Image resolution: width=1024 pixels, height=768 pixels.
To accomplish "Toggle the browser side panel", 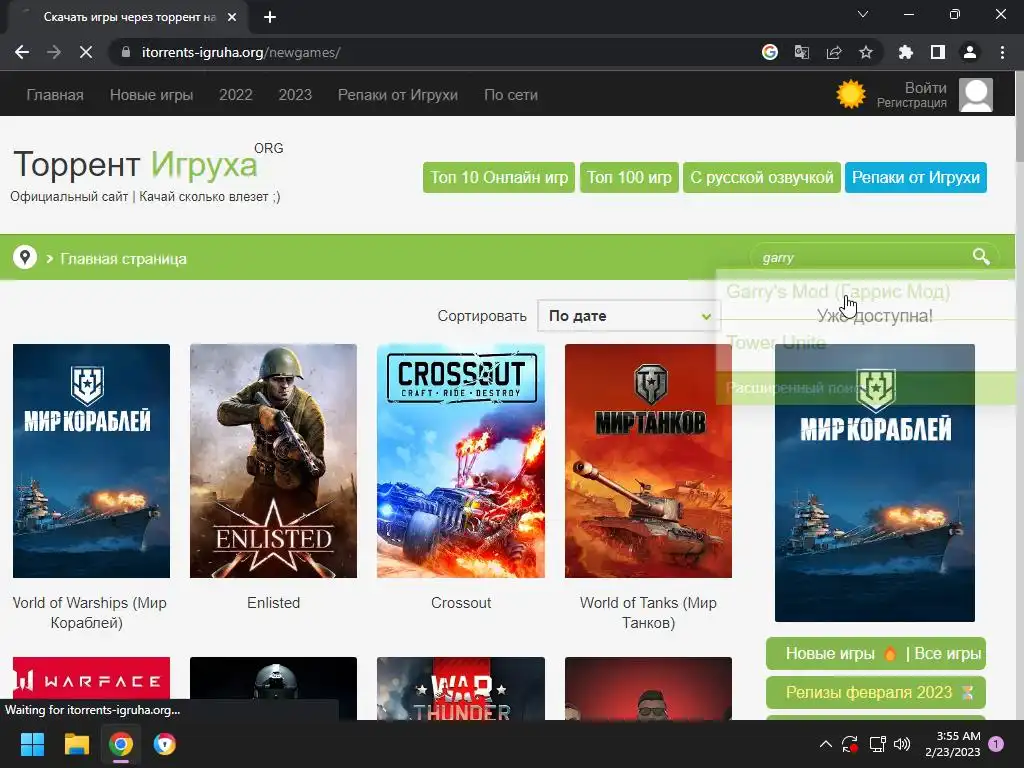I will pyautogui.click(x=938, y=52).
